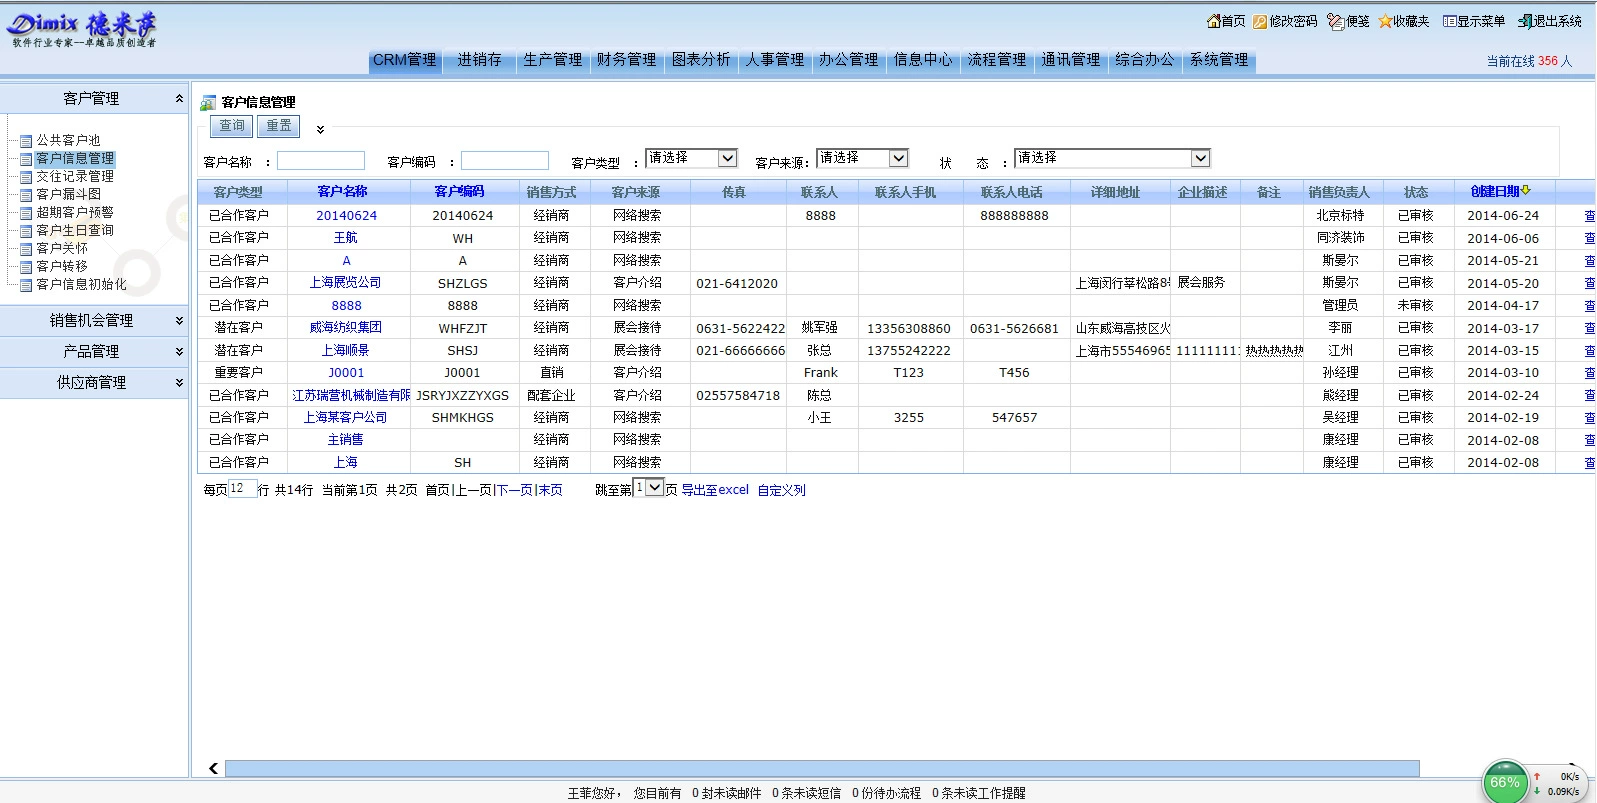Viewport: 1597px width, 803px height.
Task: Go to 下一页 next page link
Action: 516,490
